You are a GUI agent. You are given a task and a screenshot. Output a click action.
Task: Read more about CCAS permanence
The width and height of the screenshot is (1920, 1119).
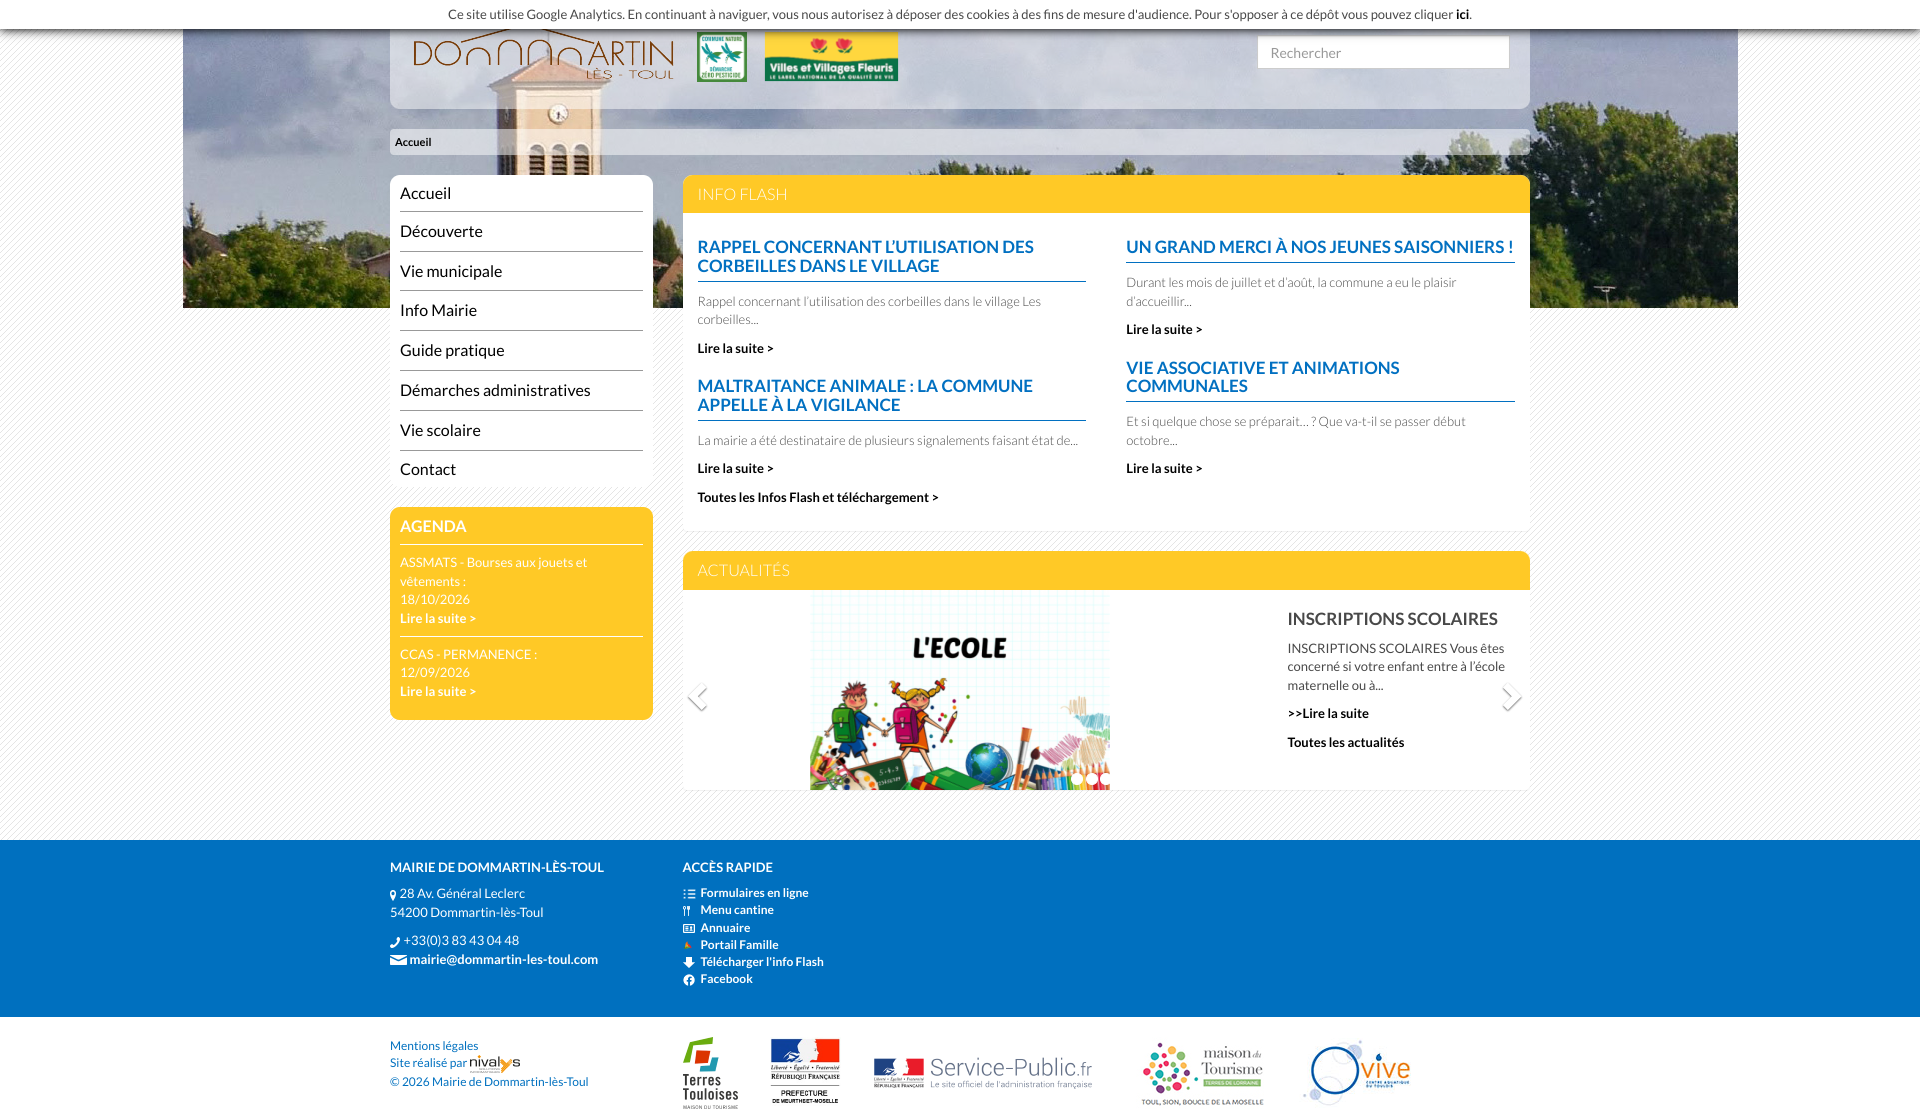438,691
